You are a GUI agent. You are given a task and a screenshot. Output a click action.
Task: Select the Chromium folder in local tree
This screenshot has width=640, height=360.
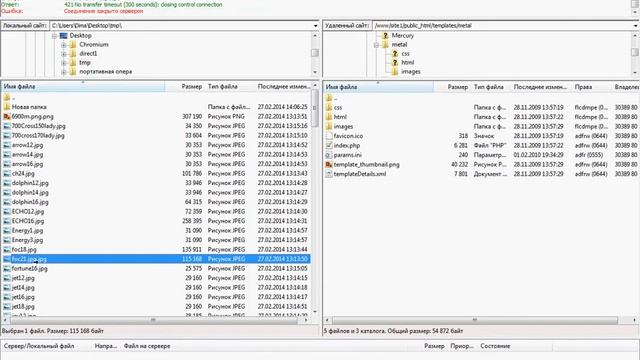click(93, 44)
